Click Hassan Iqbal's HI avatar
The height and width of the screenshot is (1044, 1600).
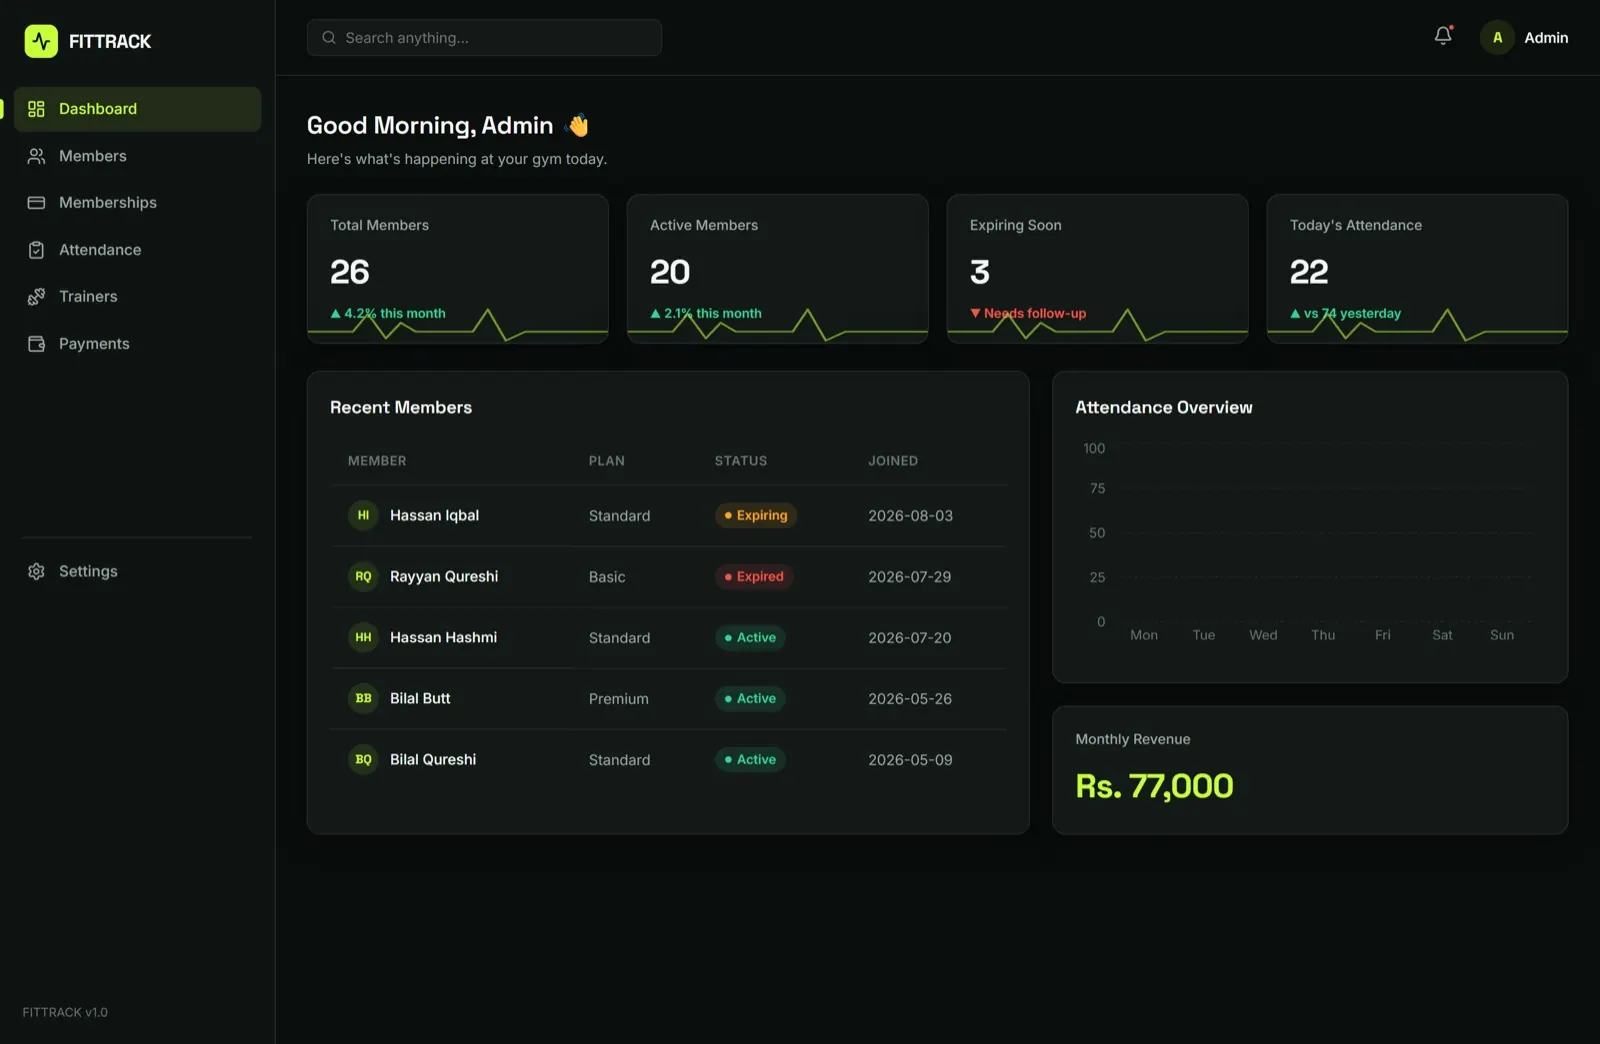[x=363, y=515]
